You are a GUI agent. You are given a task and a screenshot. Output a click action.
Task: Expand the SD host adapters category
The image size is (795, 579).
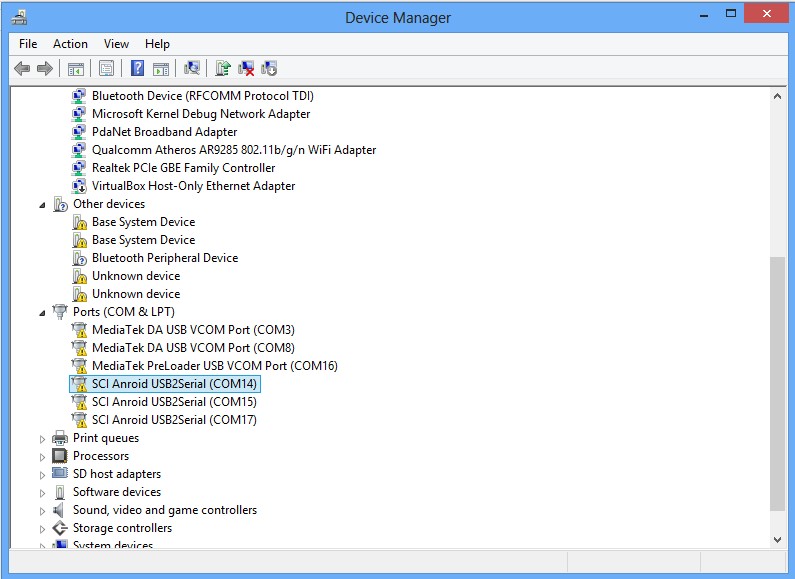pyautogui.click(x=42, y=475)
